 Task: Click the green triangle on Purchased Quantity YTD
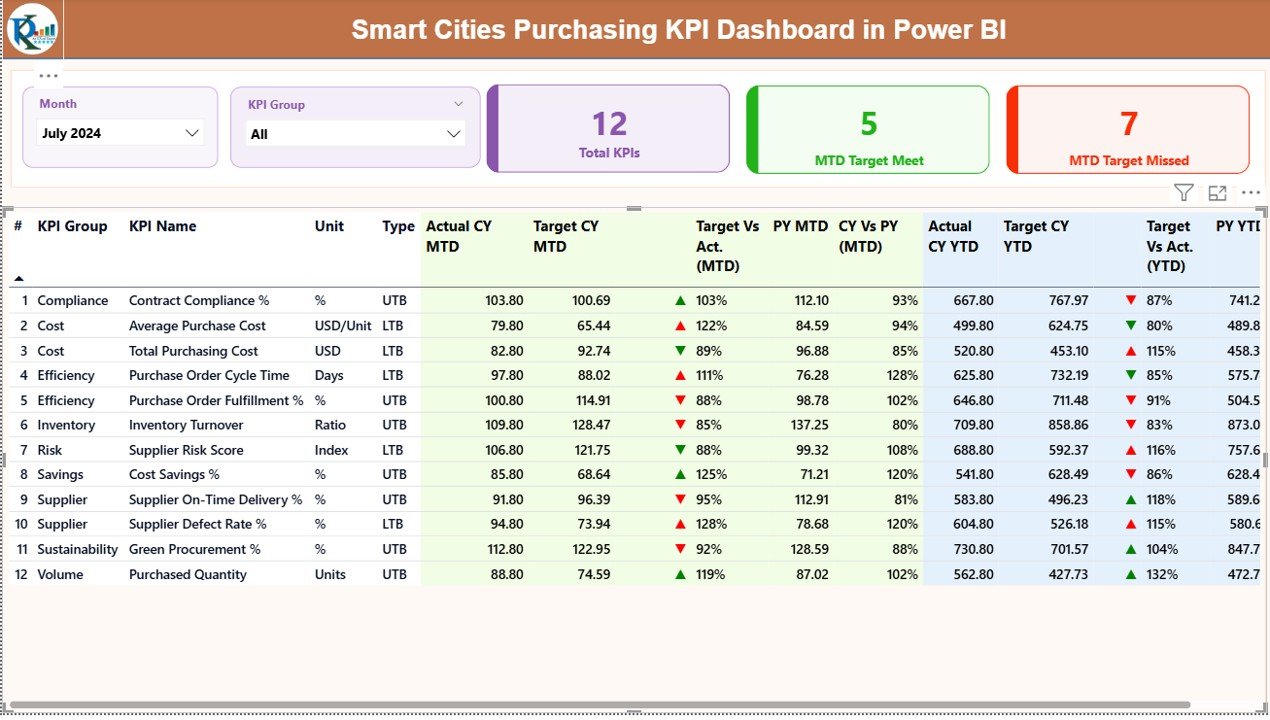(x=1130, y=574)
